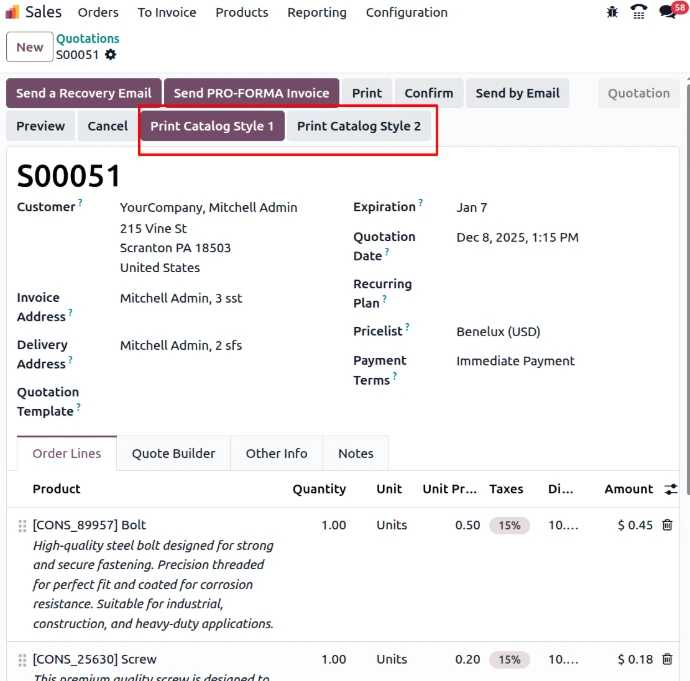Open the Reporting menu
This screenshot has height=681, width=690.
pyautogui.click(x=316, y=13)
